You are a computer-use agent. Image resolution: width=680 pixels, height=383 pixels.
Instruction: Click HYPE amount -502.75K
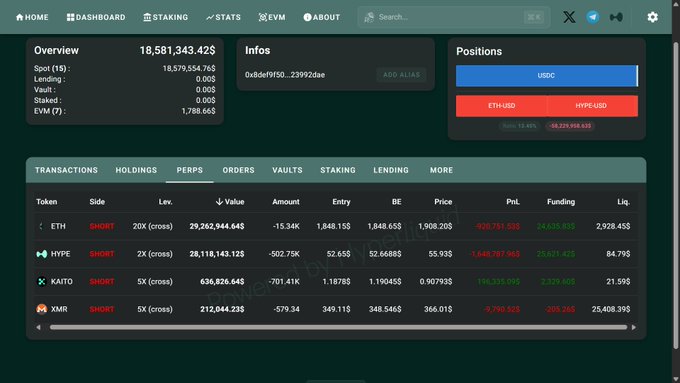(x=284, y=254)
